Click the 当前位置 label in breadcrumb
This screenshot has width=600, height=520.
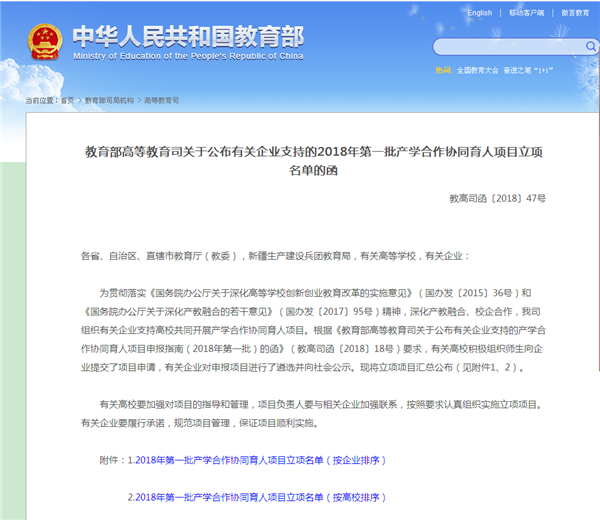(41, 101)
